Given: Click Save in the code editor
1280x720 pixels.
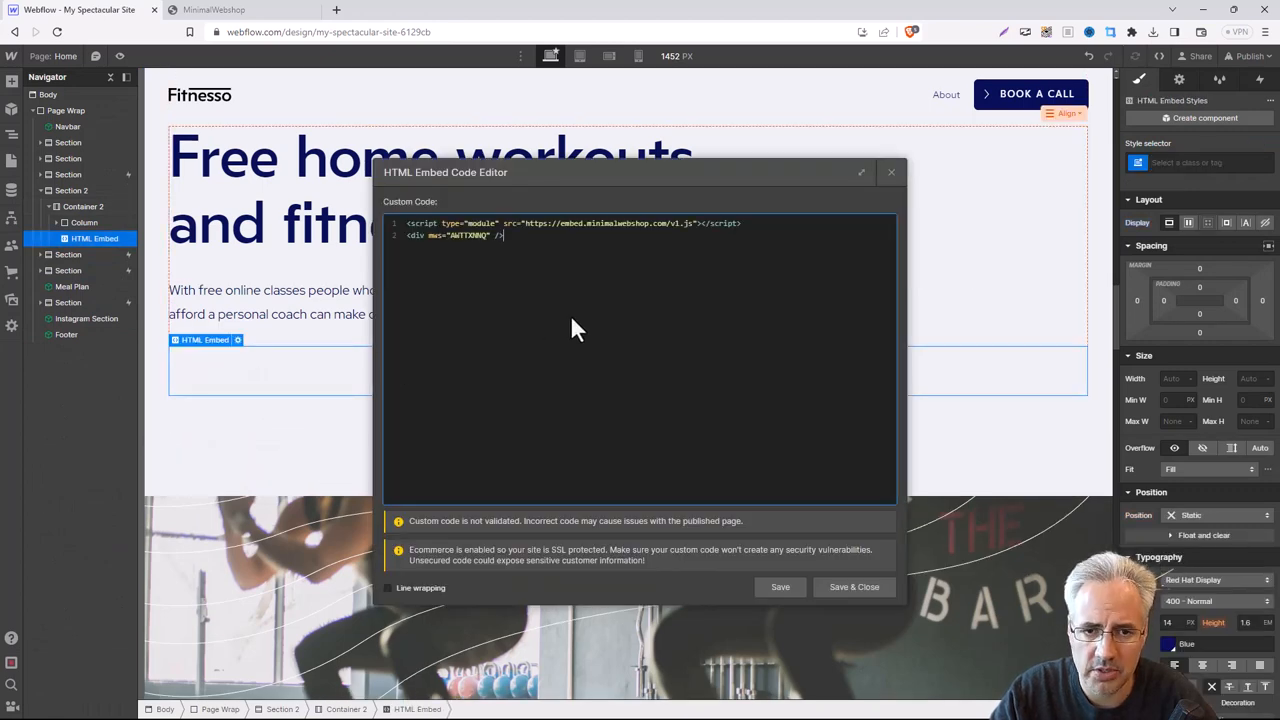Looking at the screenshot, I should pyautogui.click(x=780, y=587).
